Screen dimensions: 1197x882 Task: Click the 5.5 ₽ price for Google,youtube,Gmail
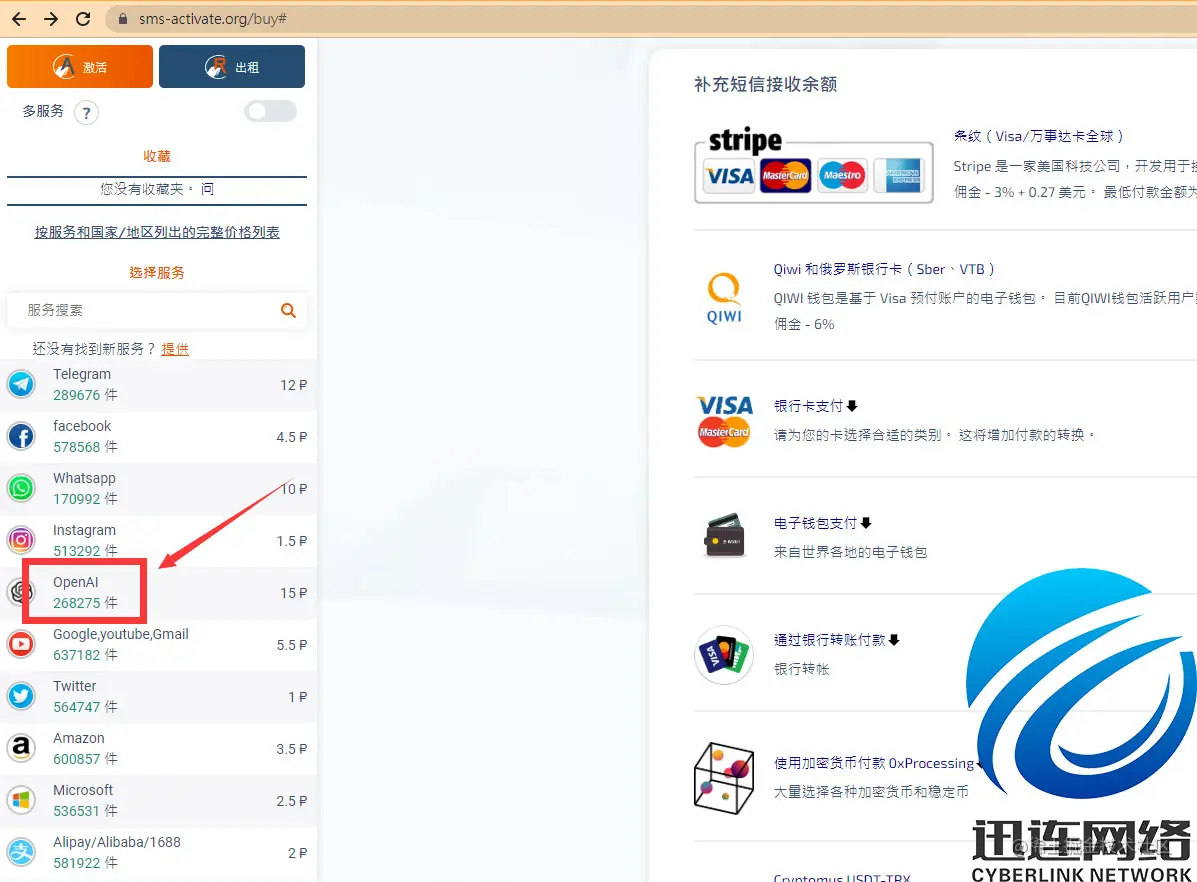click(x=292, y=645)
